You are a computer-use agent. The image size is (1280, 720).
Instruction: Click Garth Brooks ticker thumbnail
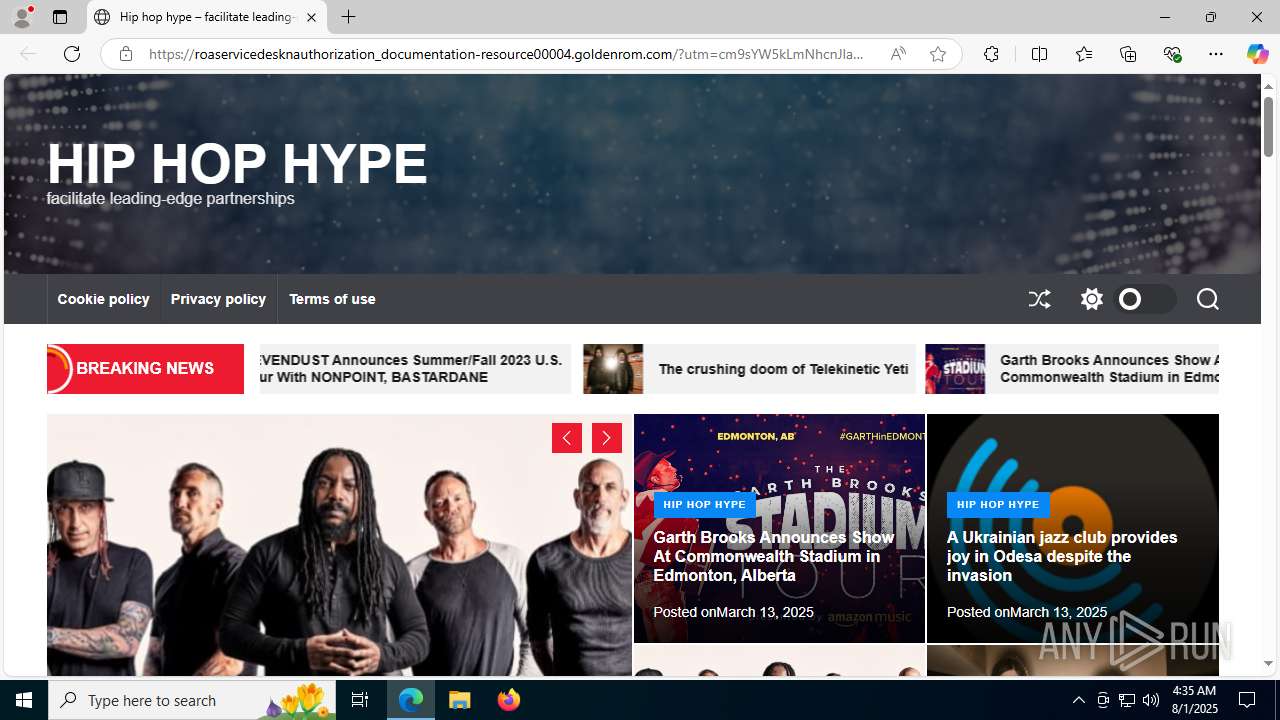coord(955,369)
